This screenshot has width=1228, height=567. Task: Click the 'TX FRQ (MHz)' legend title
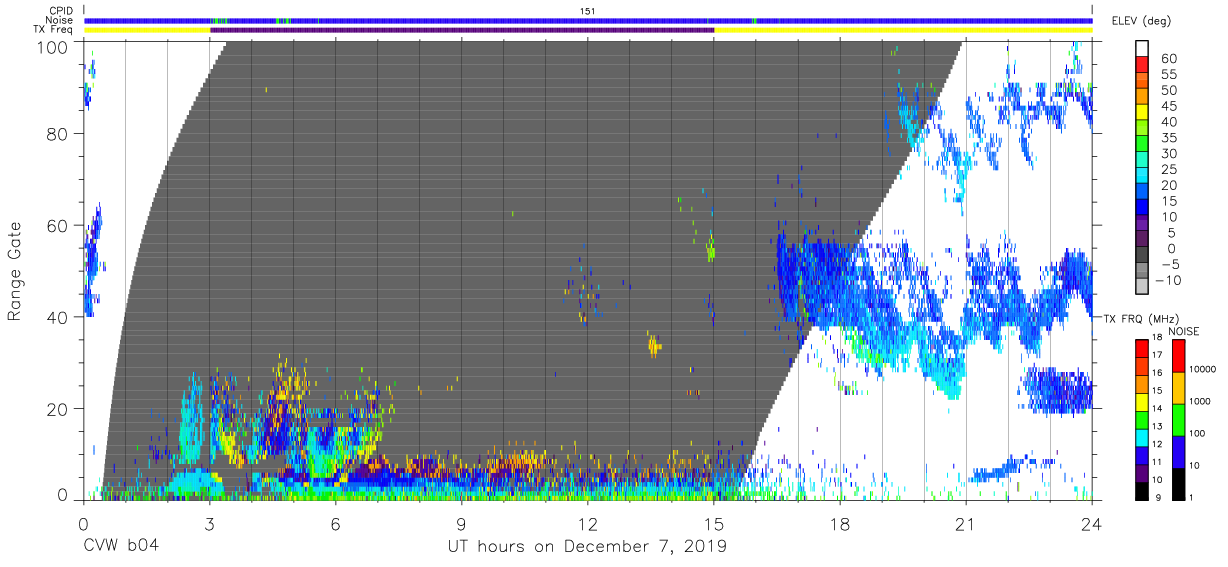(x=1139, y=319)
